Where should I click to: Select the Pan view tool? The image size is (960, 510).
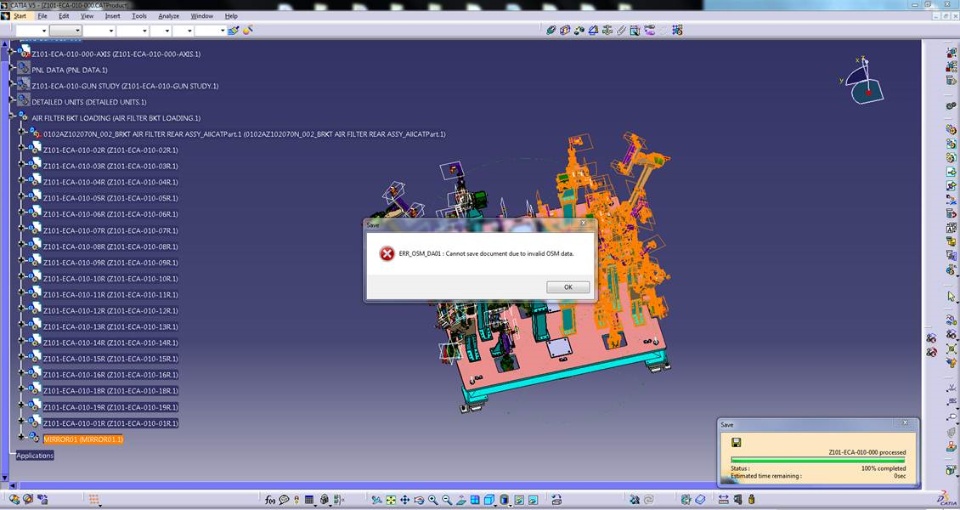(x=405, y=500)
